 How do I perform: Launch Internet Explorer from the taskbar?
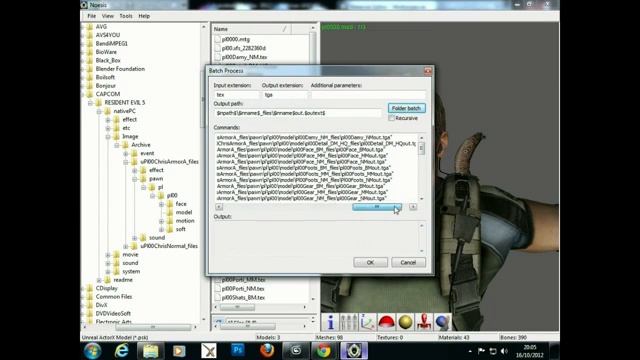point(122,351)
